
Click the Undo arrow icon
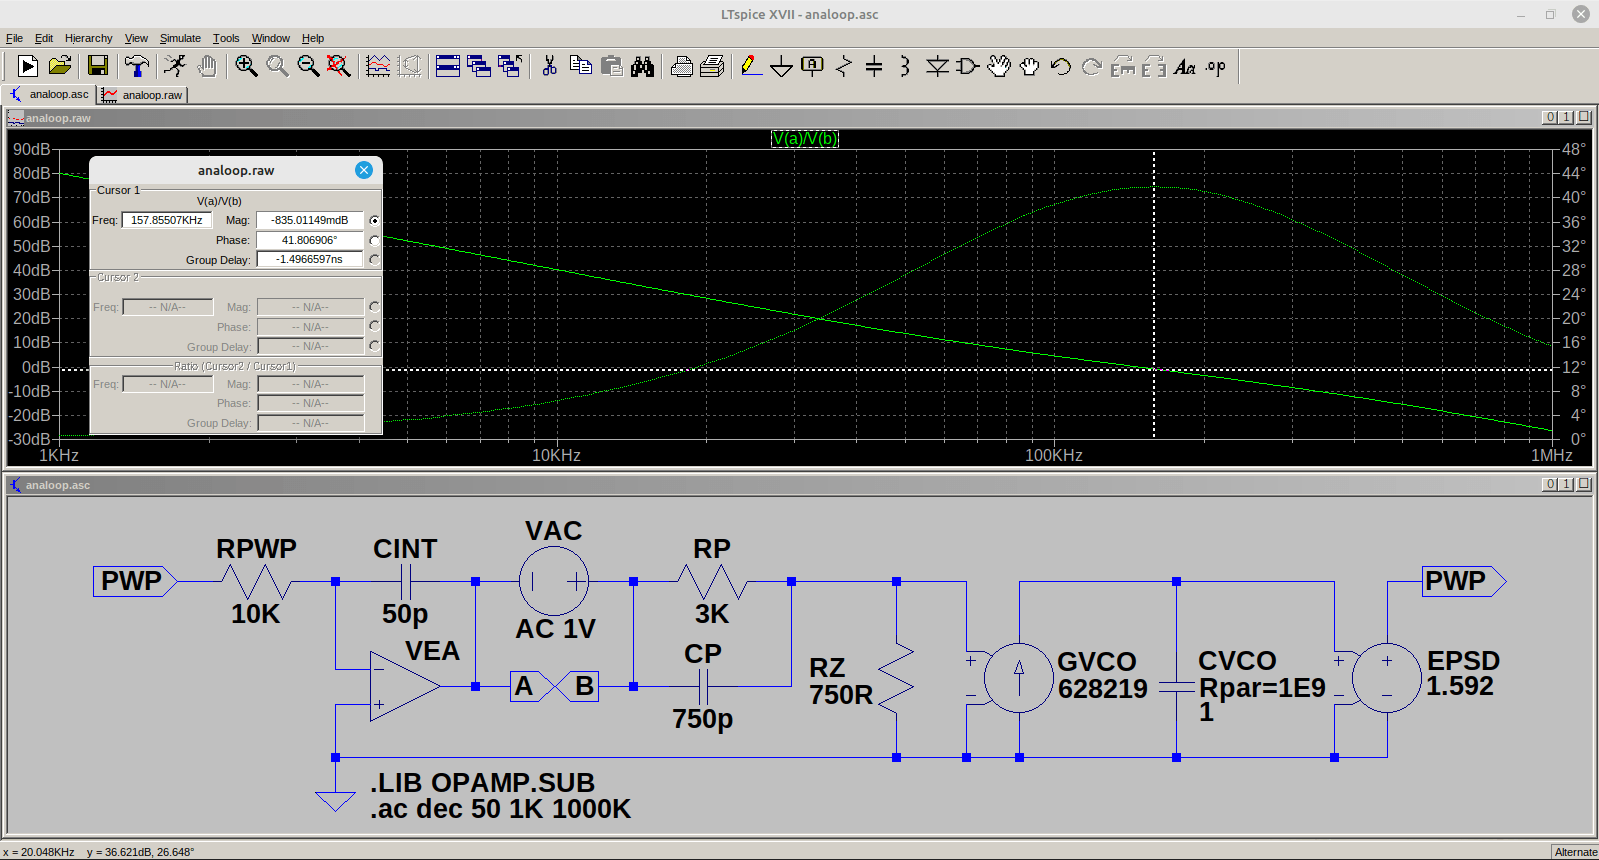pos(1061,66)
